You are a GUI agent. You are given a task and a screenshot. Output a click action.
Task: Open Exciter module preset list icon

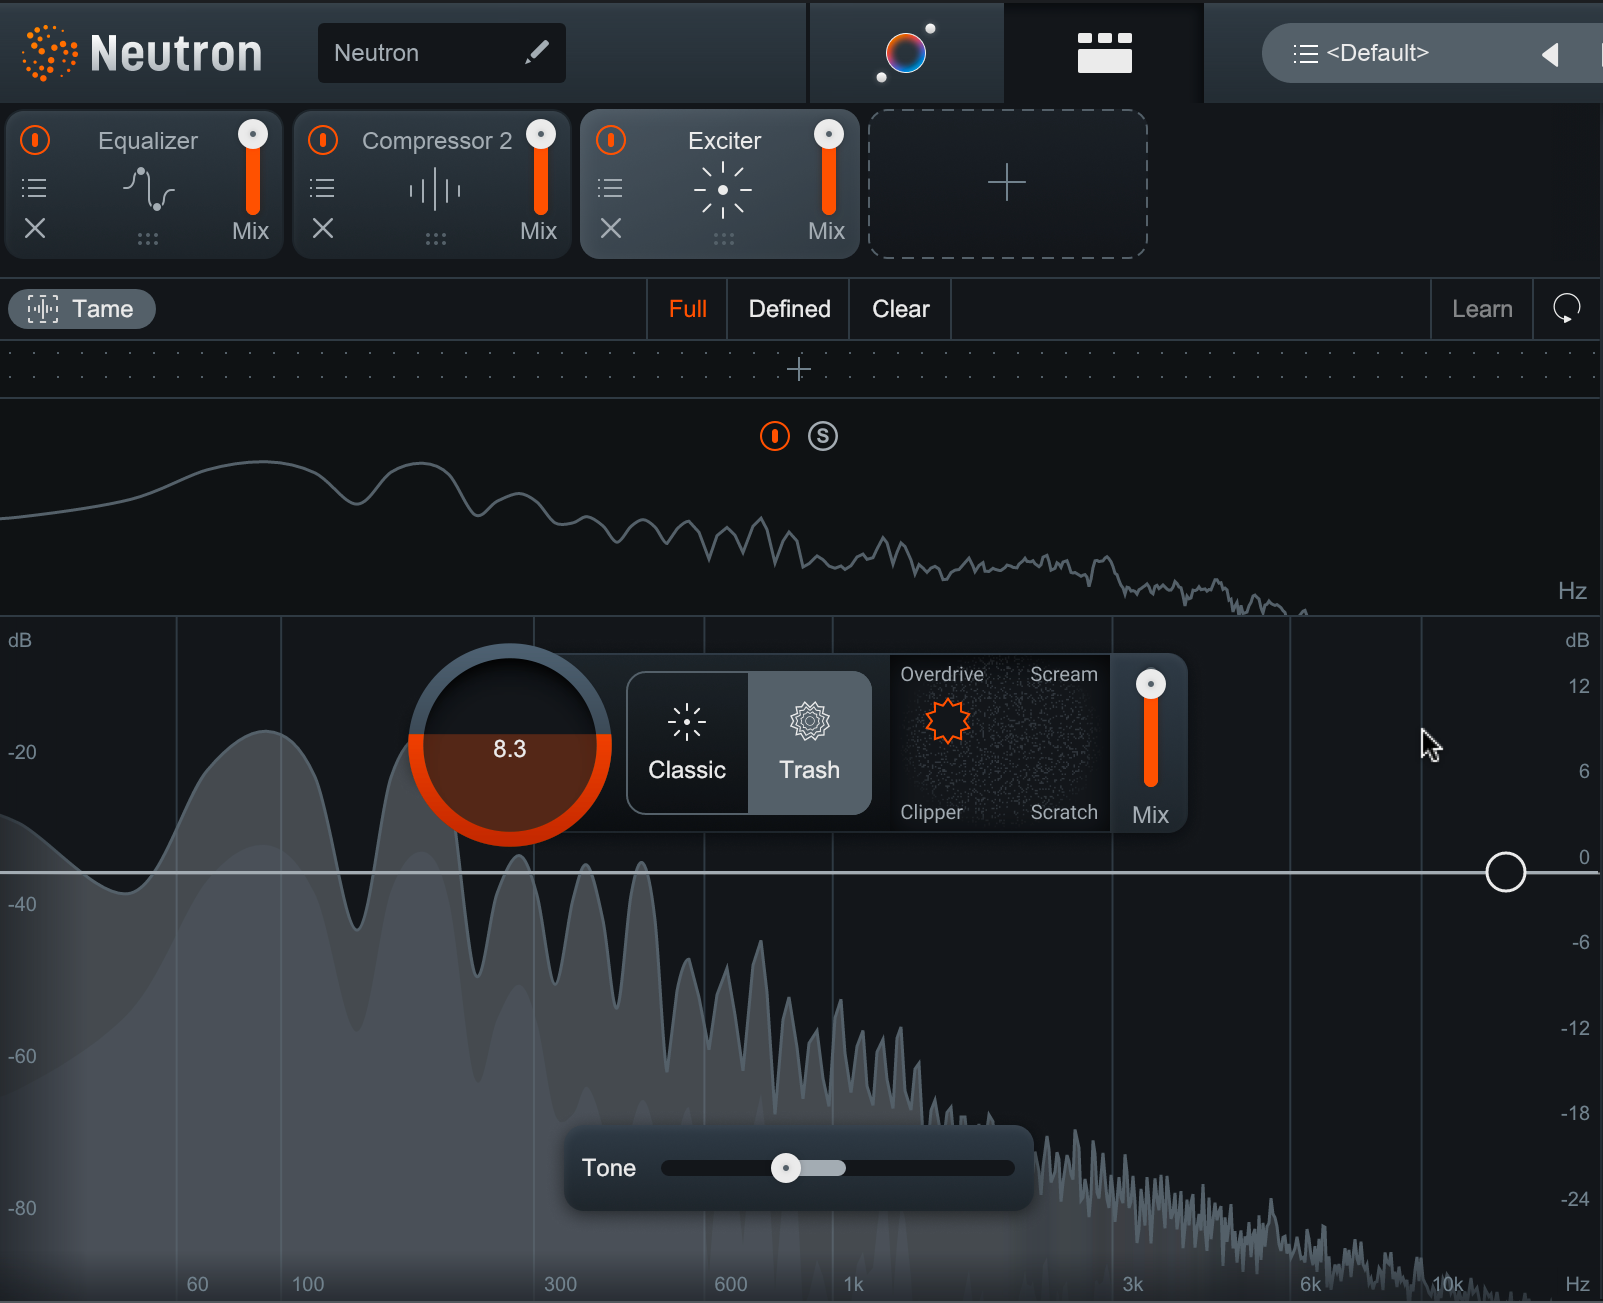[611, 188]
